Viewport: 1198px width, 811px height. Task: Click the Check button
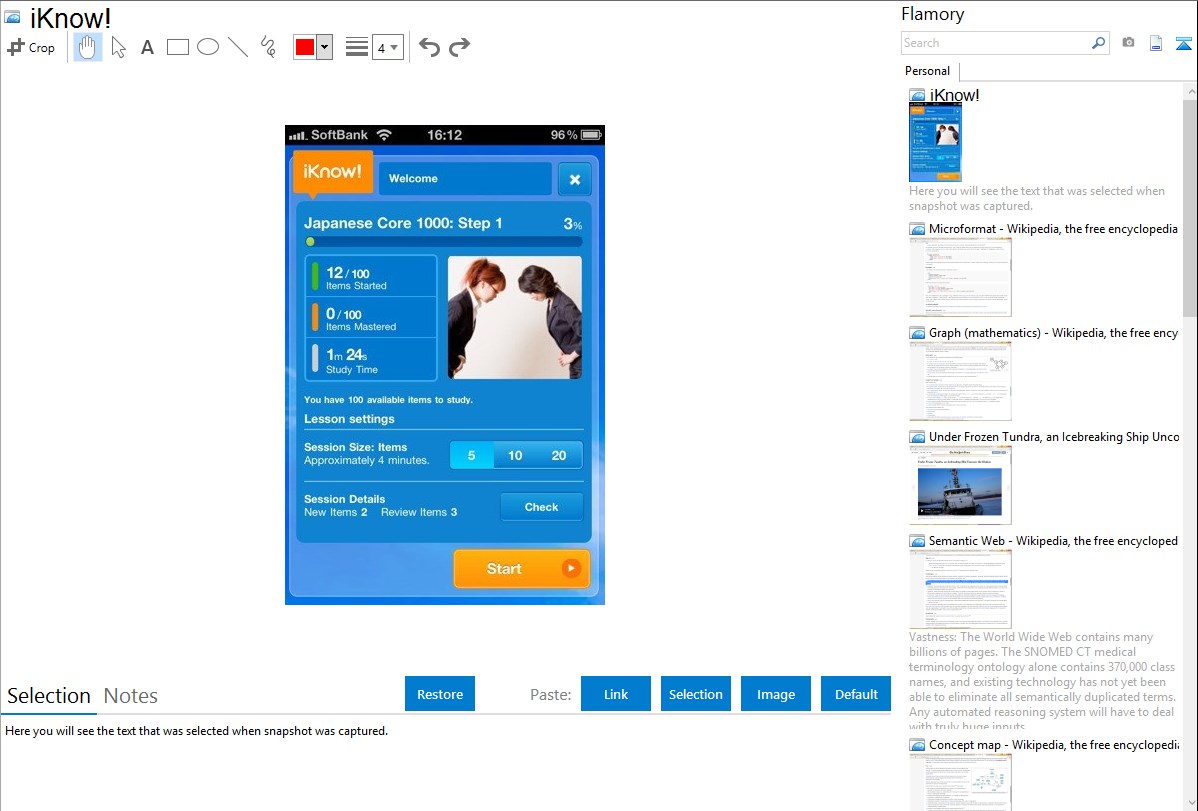pyautogui.click(x=542, y=507)
